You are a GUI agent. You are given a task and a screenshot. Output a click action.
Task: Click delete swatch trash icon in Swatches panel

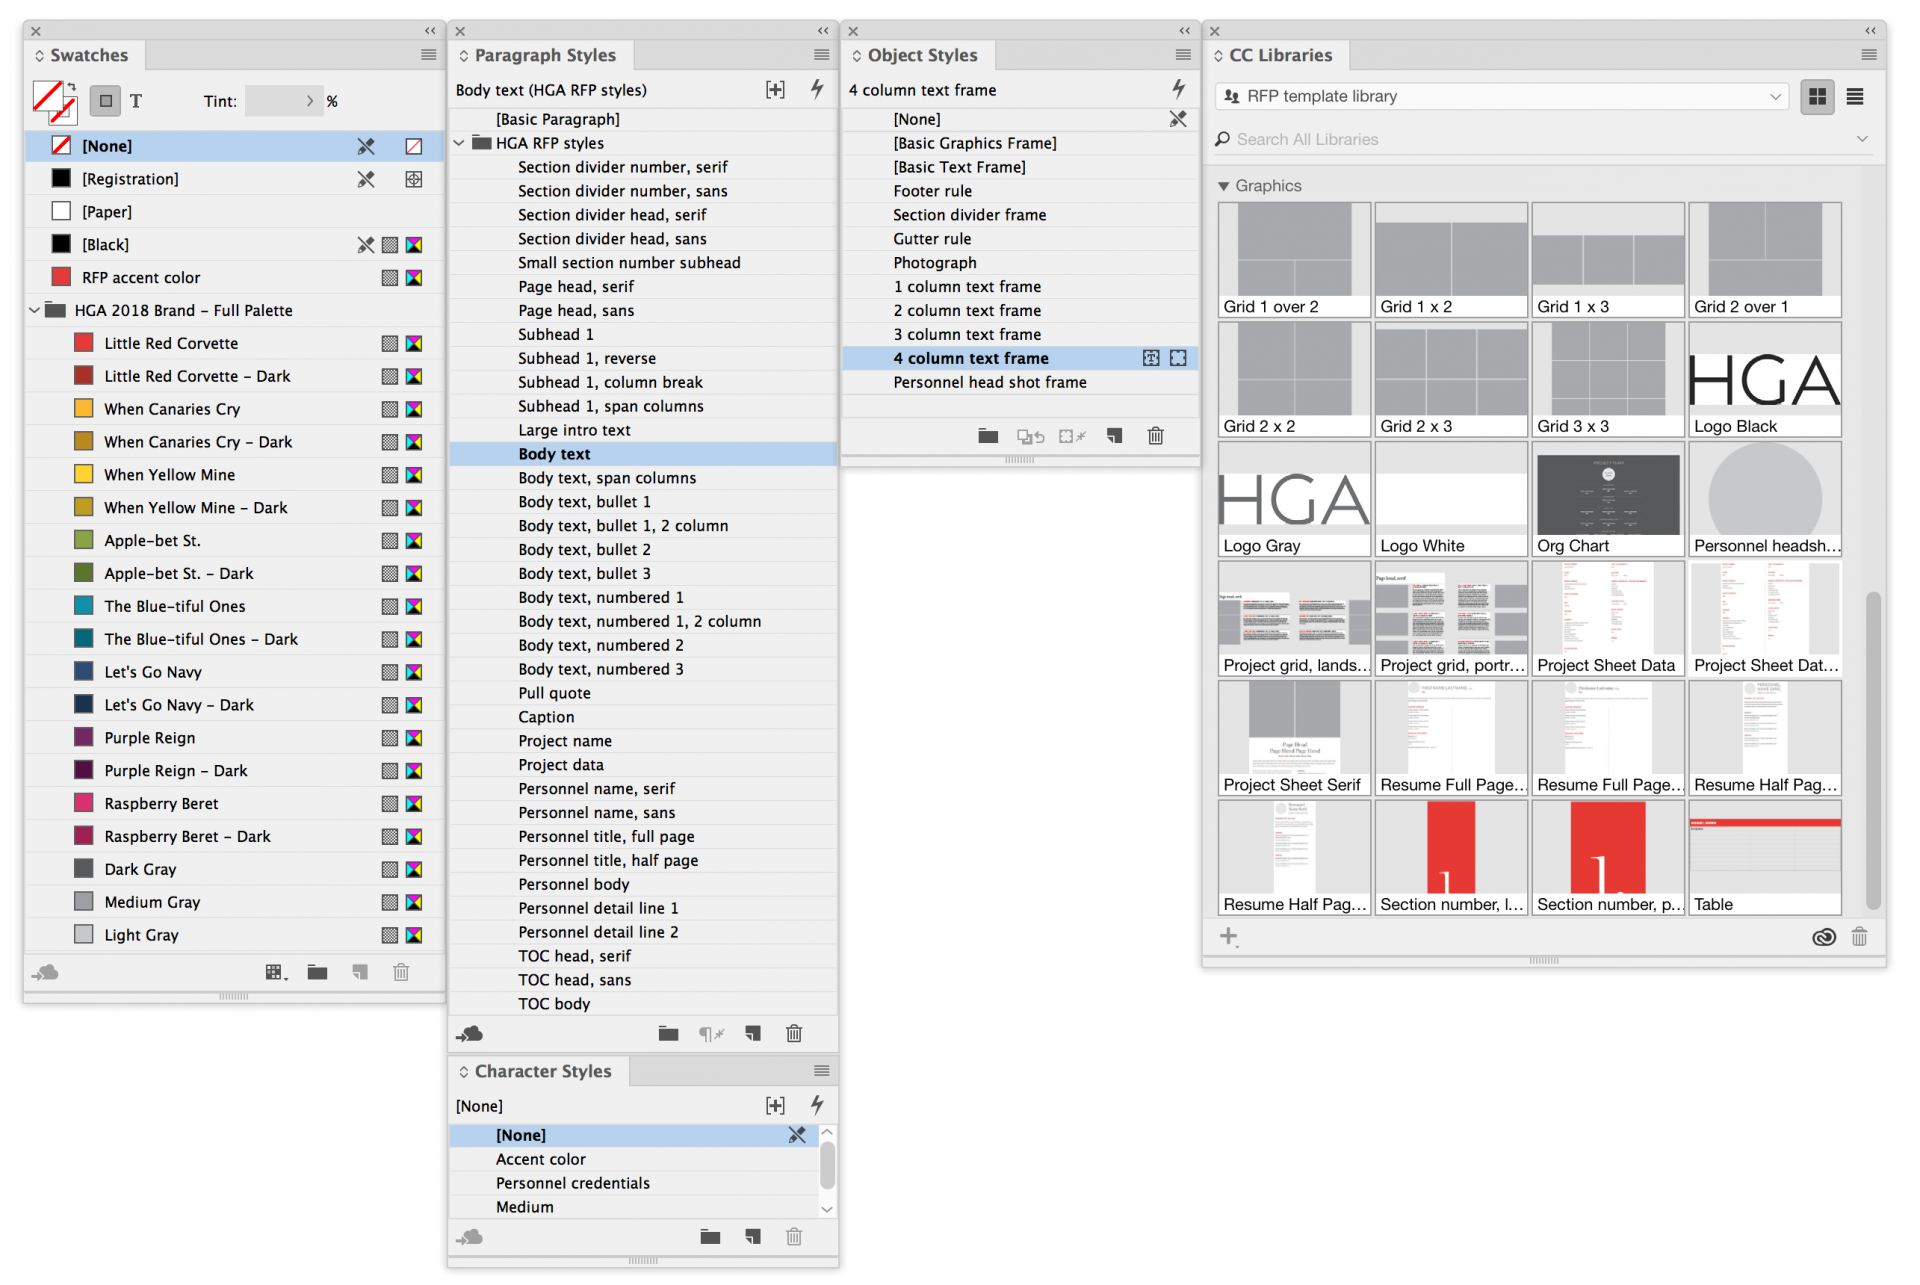click(401, 973)
